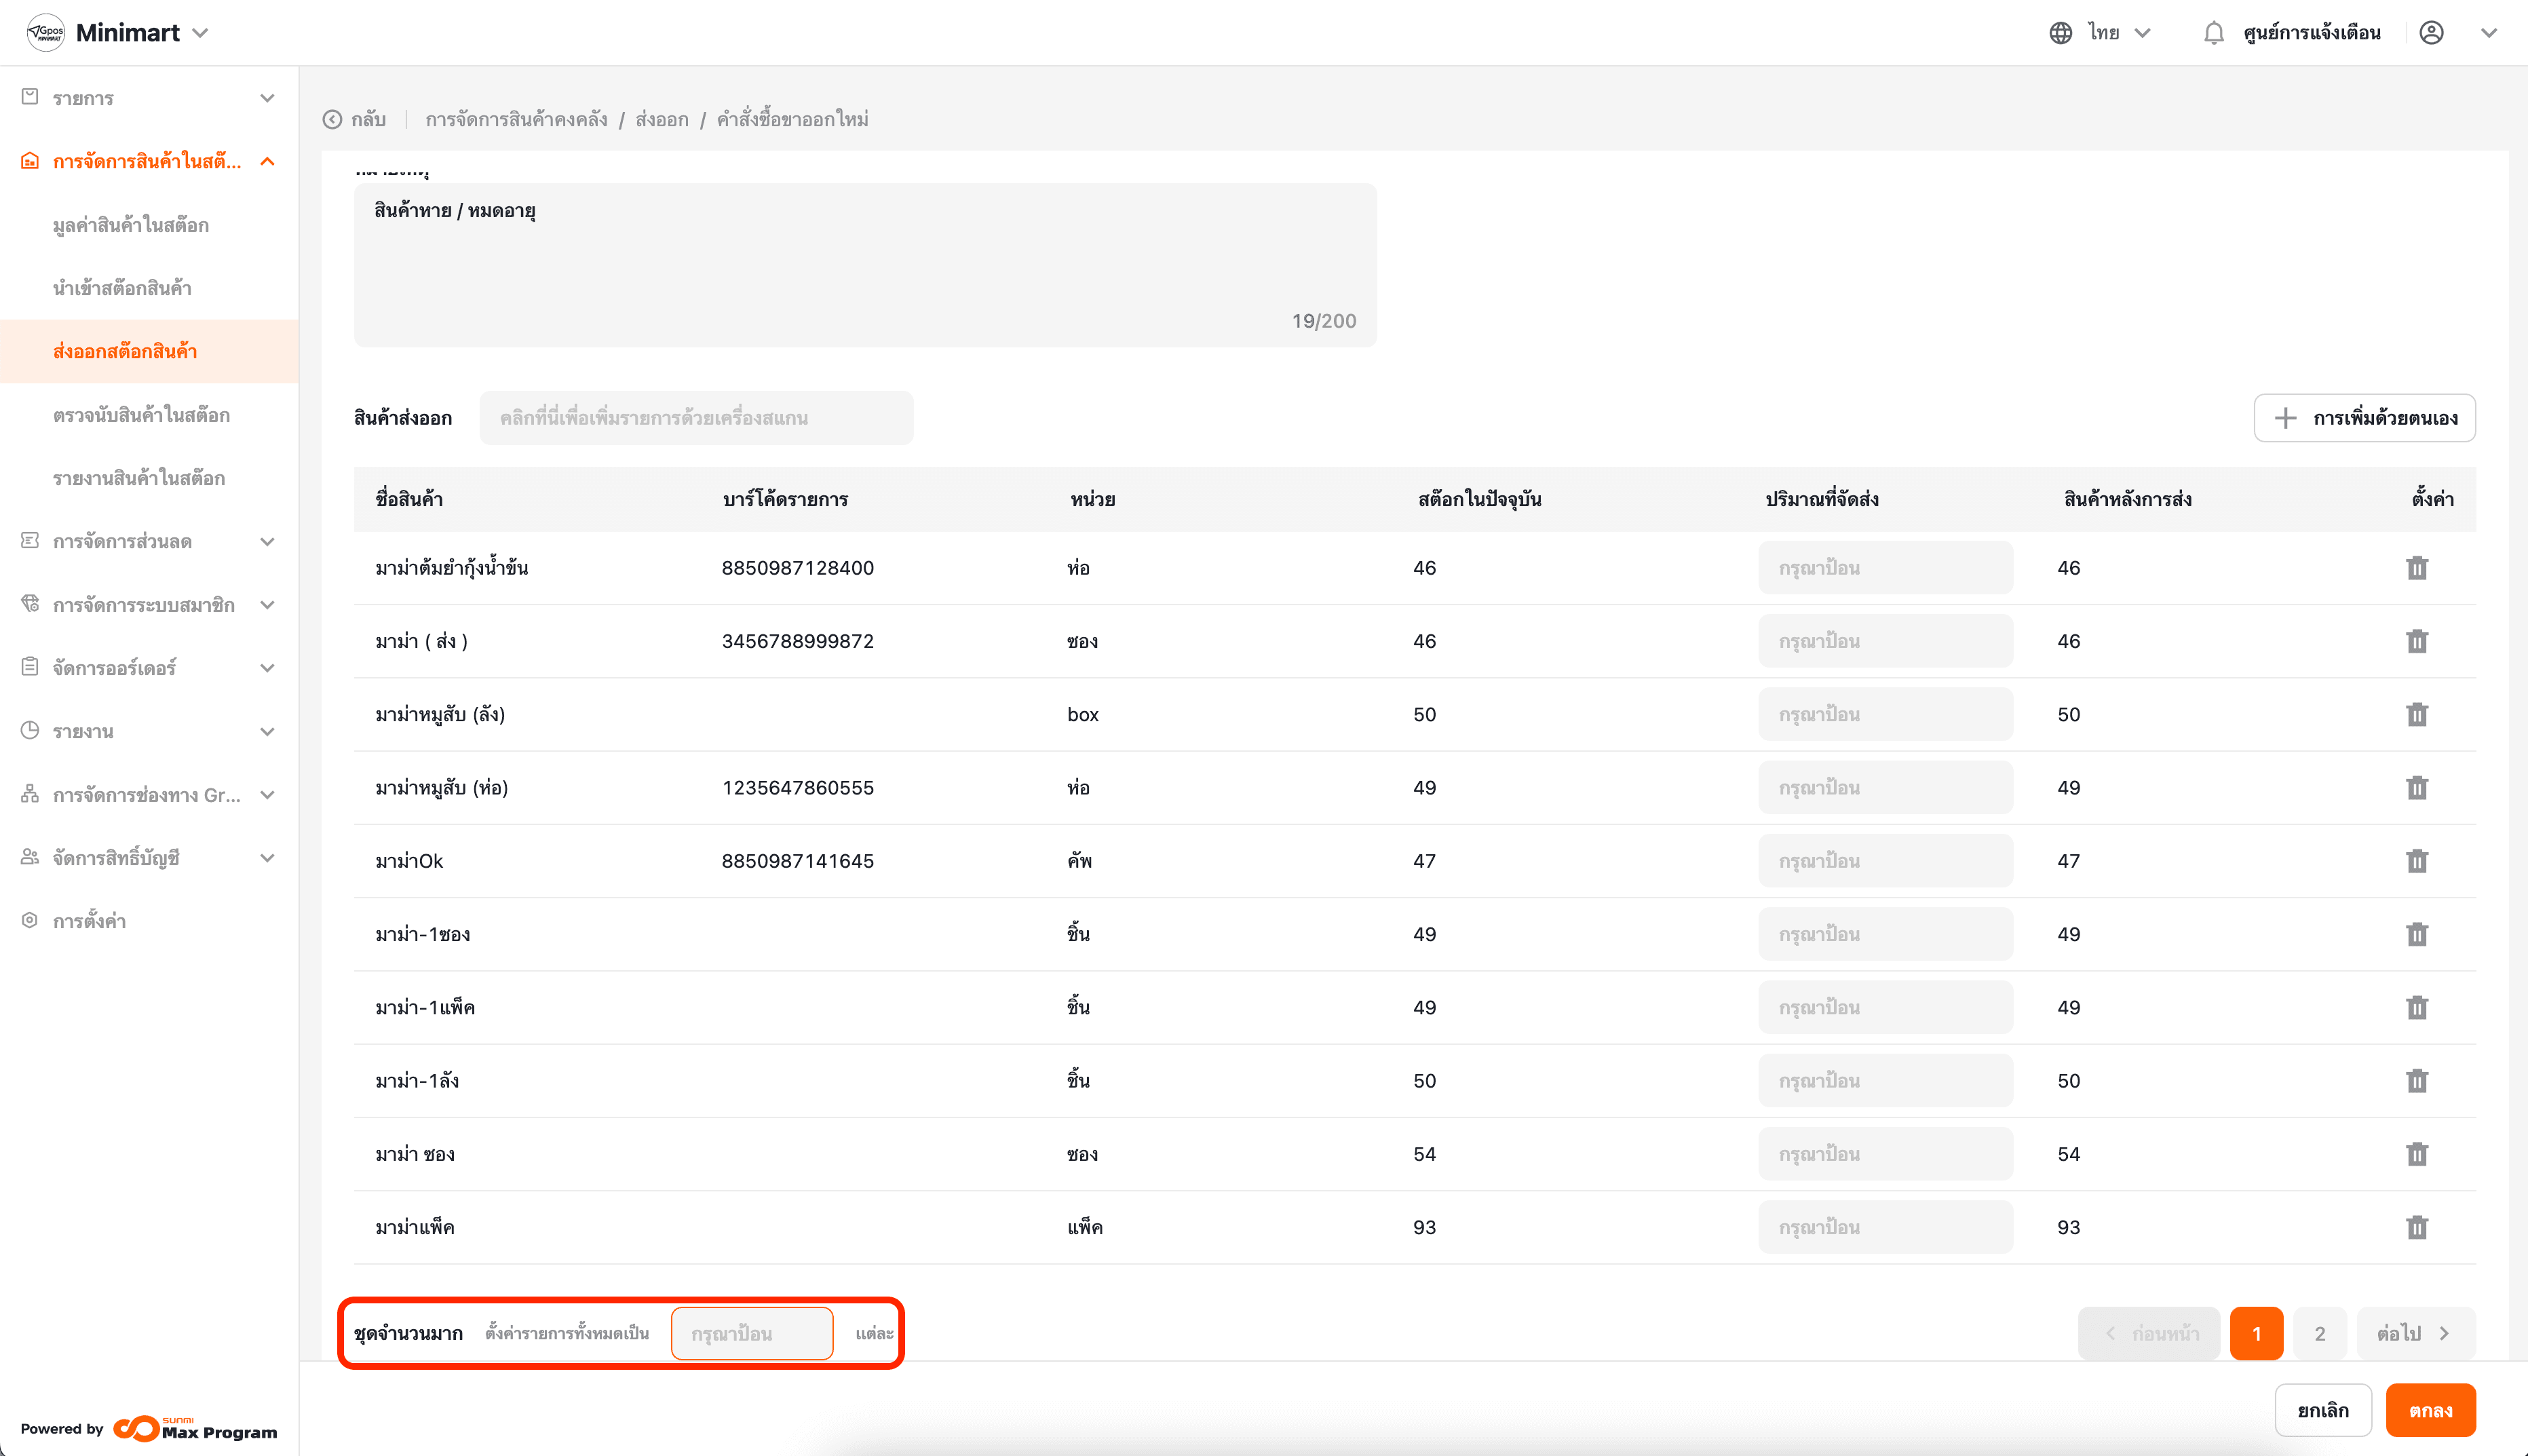Screen dimensions: 2528x1456
Task: Click the globe language icon
Action: 2060,33
